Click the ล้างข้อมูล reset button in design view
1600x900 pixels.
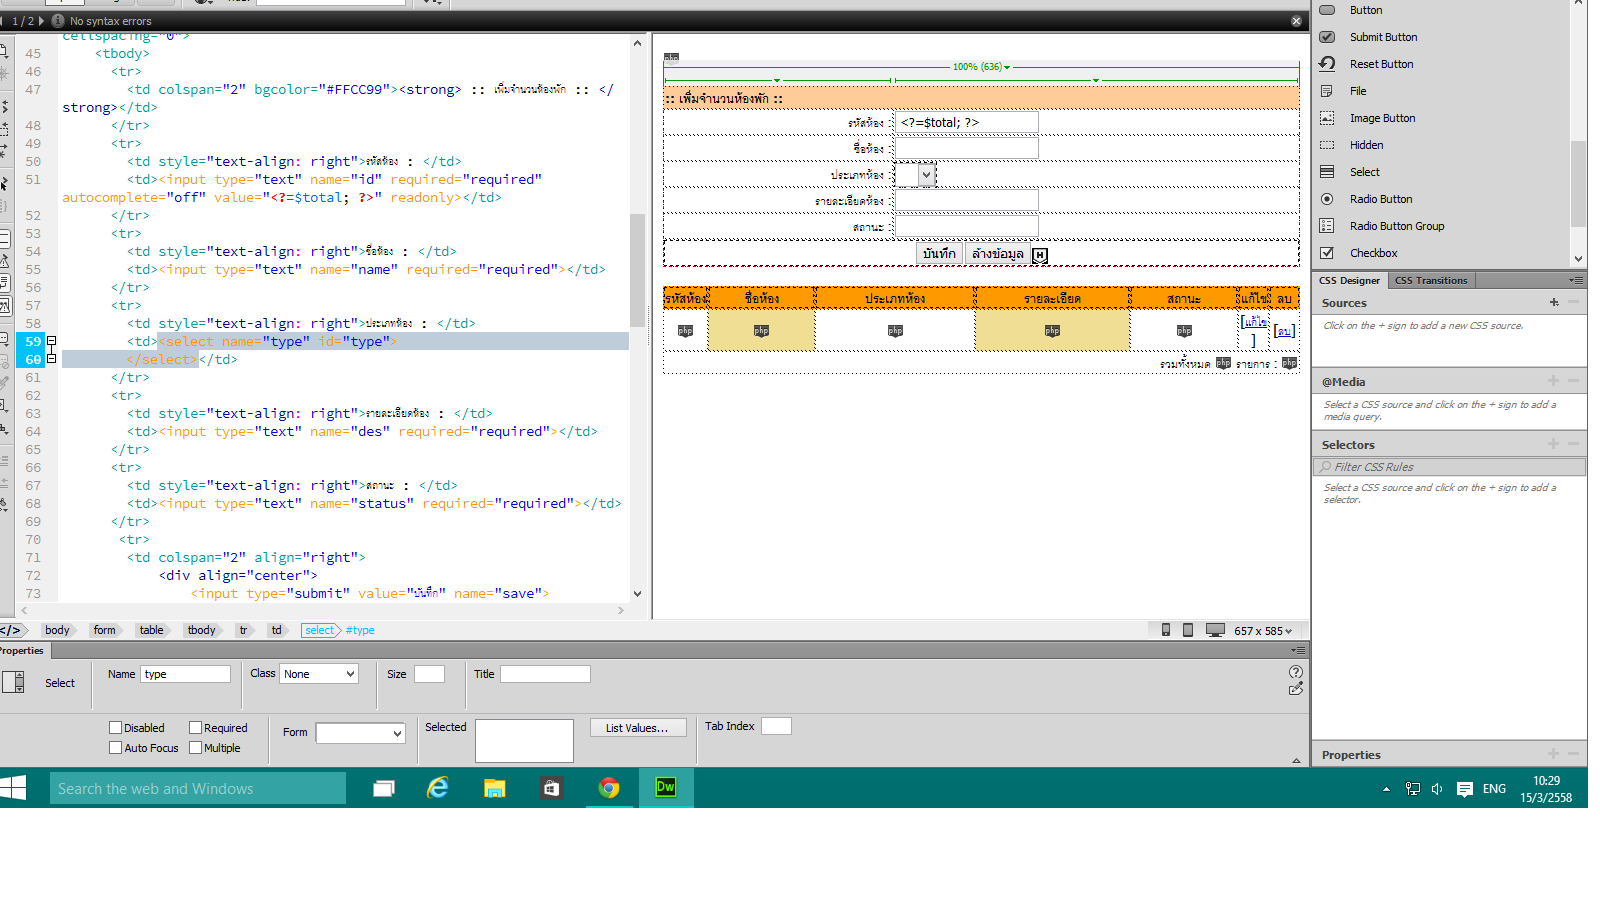pyautogui.click(x=997, y=254)
